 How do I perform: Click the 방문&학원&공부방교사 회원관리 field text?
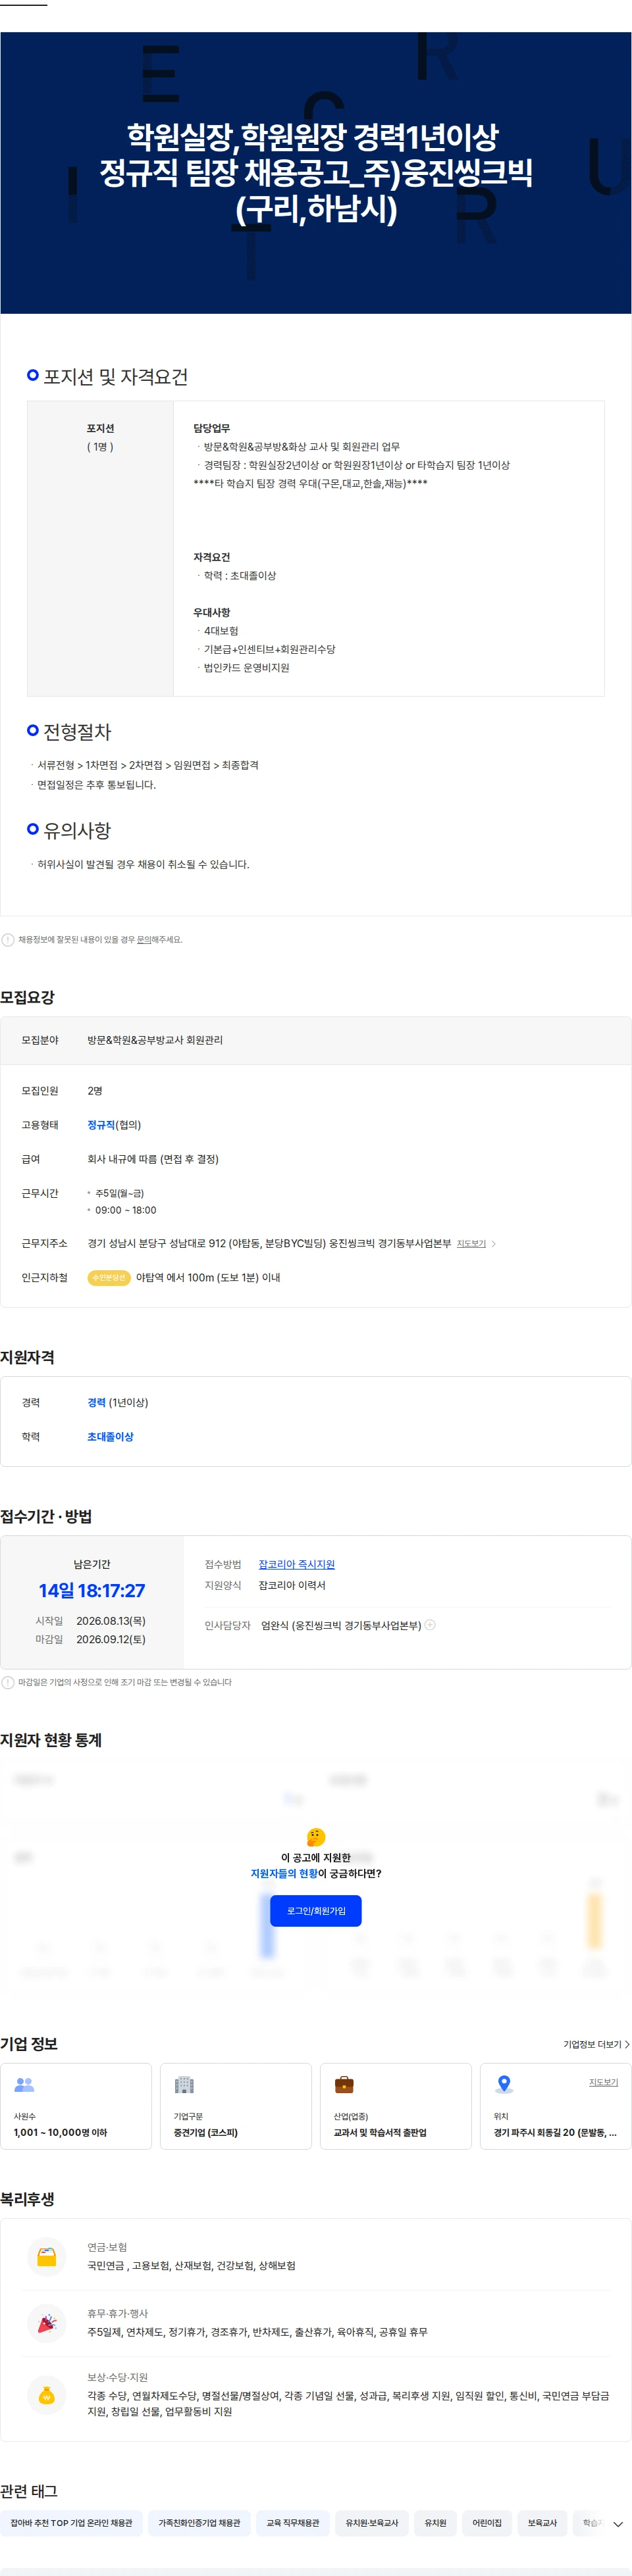155,1041
